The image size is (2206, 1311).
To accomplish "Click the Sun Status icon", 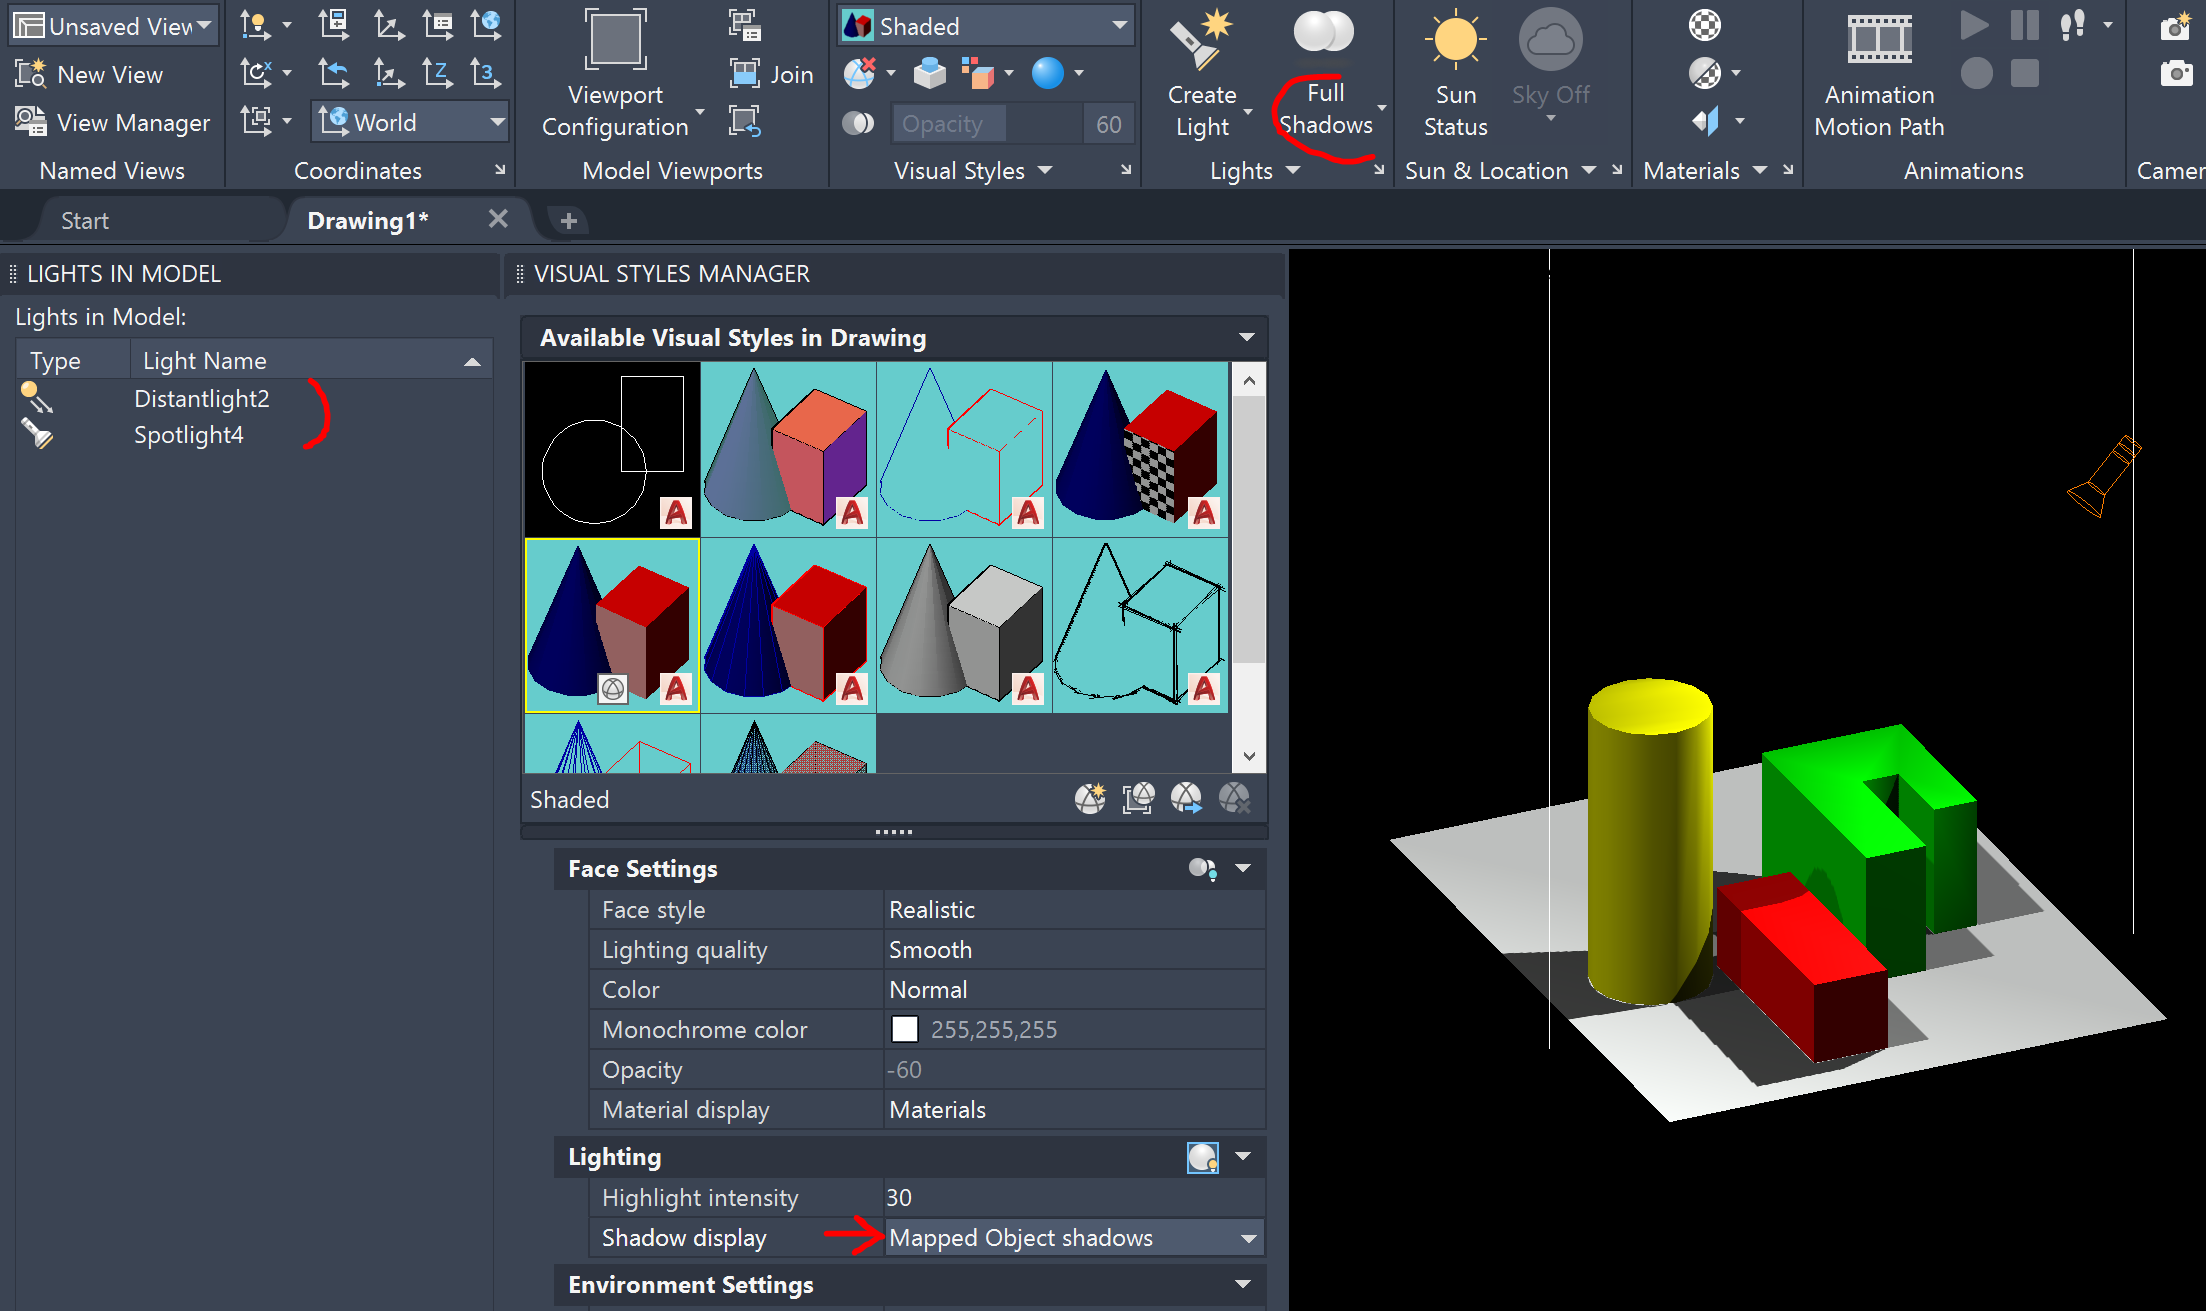I will pyautogui.click(x=1455, y=40).
